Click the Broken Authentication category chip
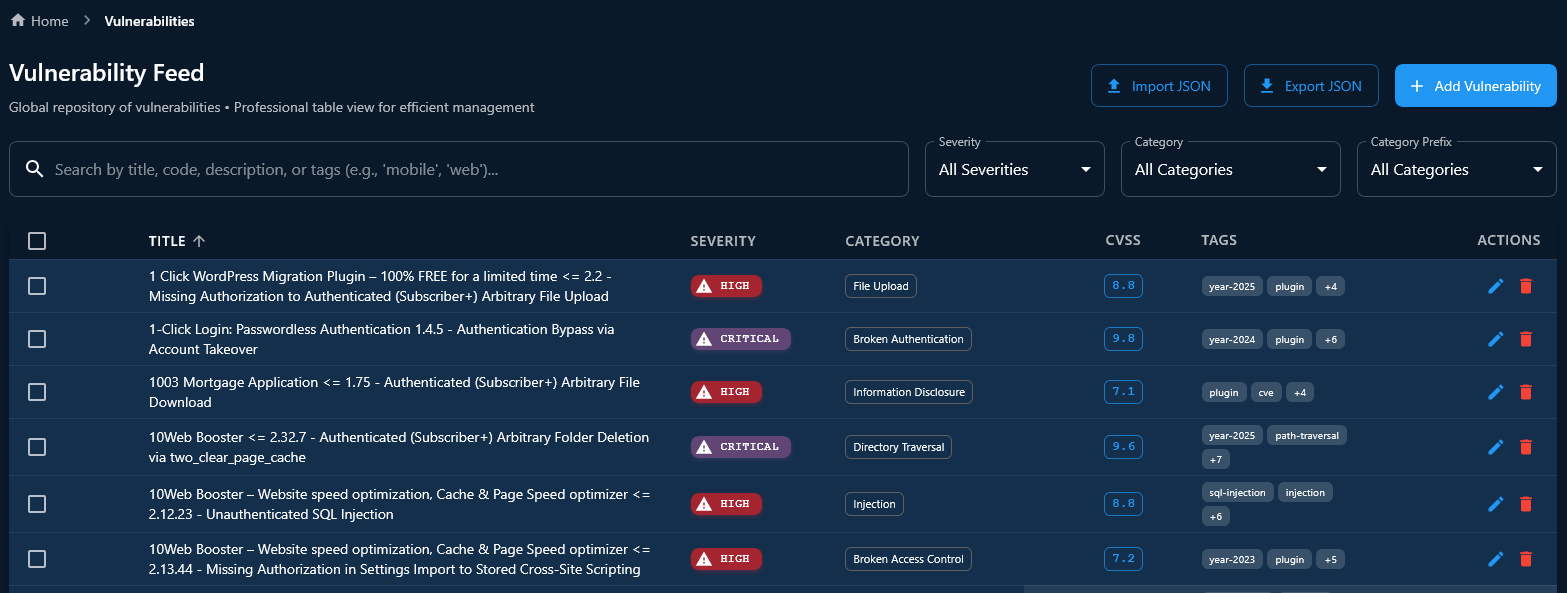The height and width of the screenshot is (593, 1567). [x=908, y=339]
